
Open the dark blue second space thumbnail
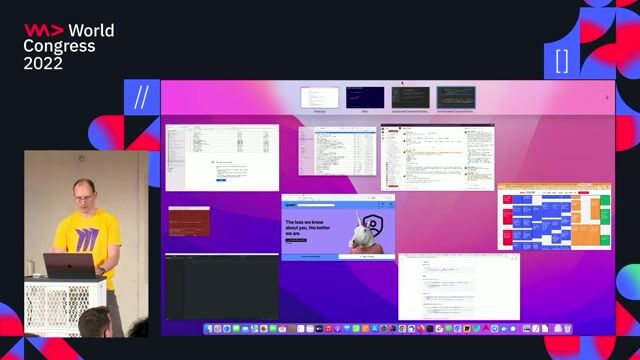[x=365, y=98]
